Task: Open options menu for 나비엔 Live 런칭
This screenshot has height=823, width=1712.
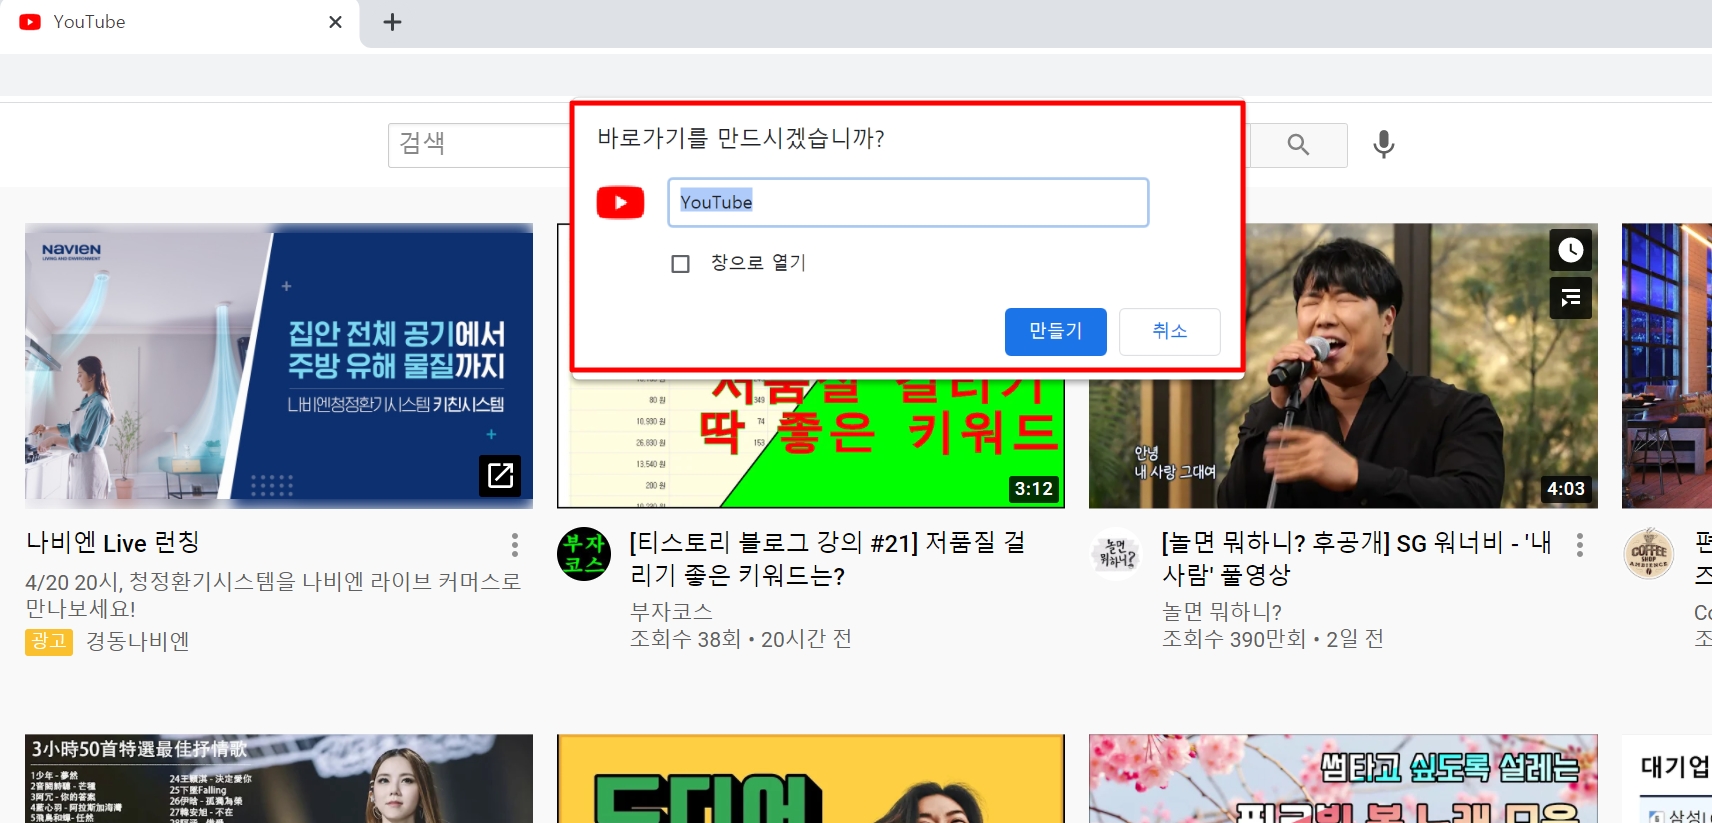Action: 515,544
